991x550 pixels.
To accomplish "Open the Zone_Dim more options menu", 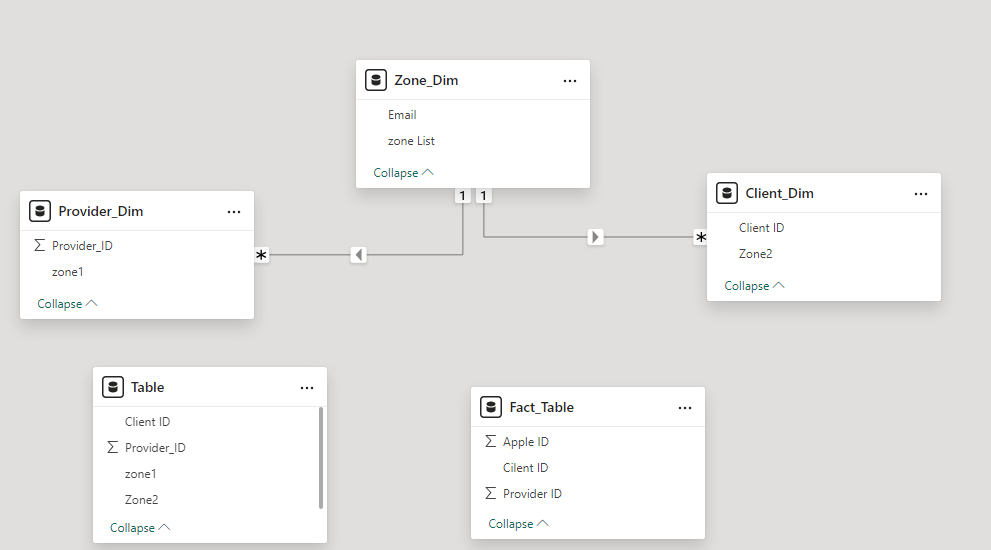I will pos(570,81).
